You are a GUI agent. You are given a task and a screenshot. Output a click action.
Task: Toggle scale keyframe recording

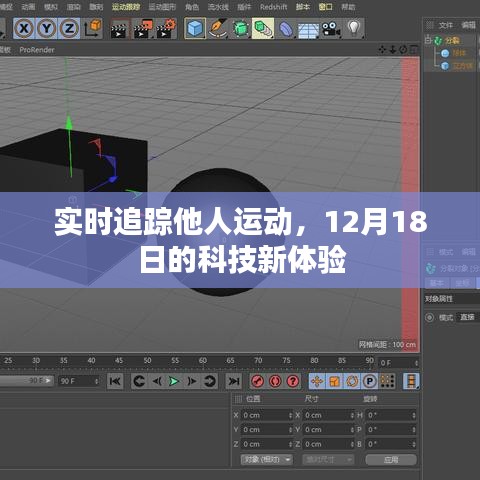335,381
